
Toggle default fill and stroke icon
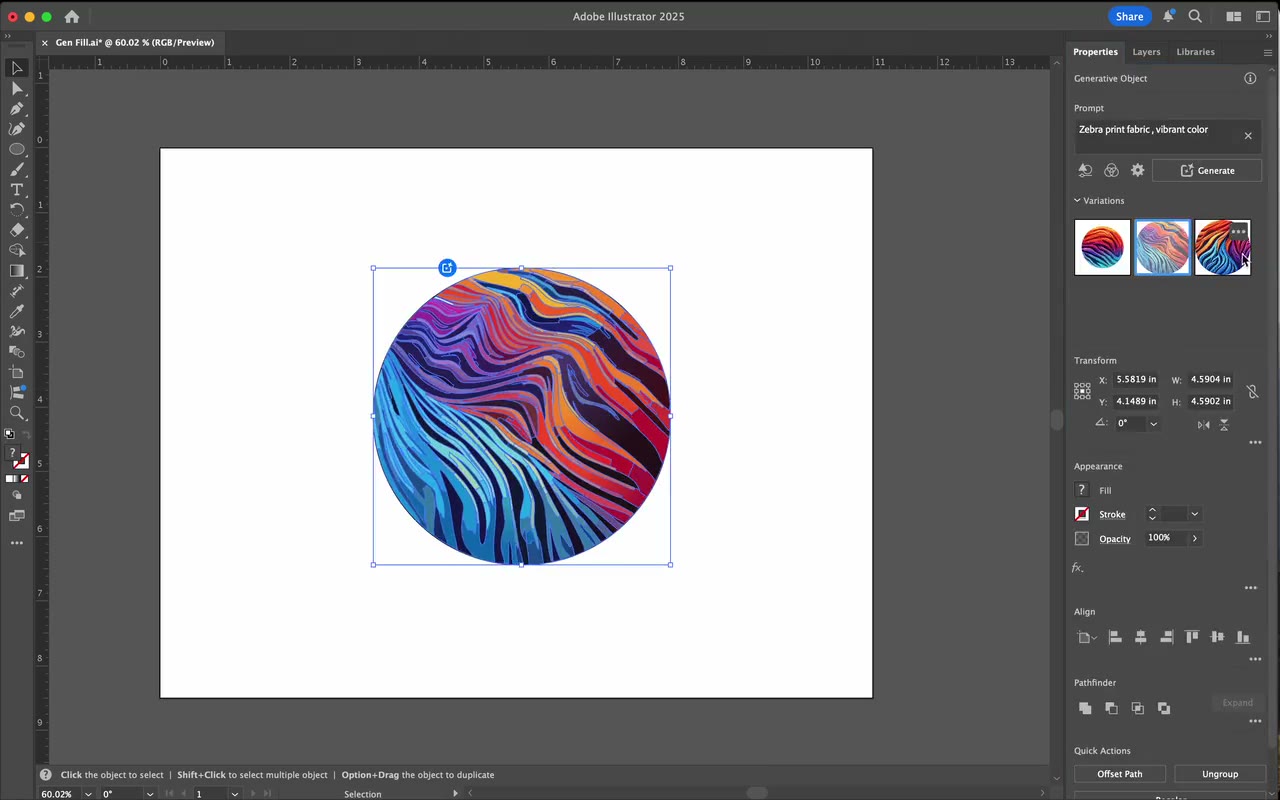pyautogui.click(x=10, y=434)
